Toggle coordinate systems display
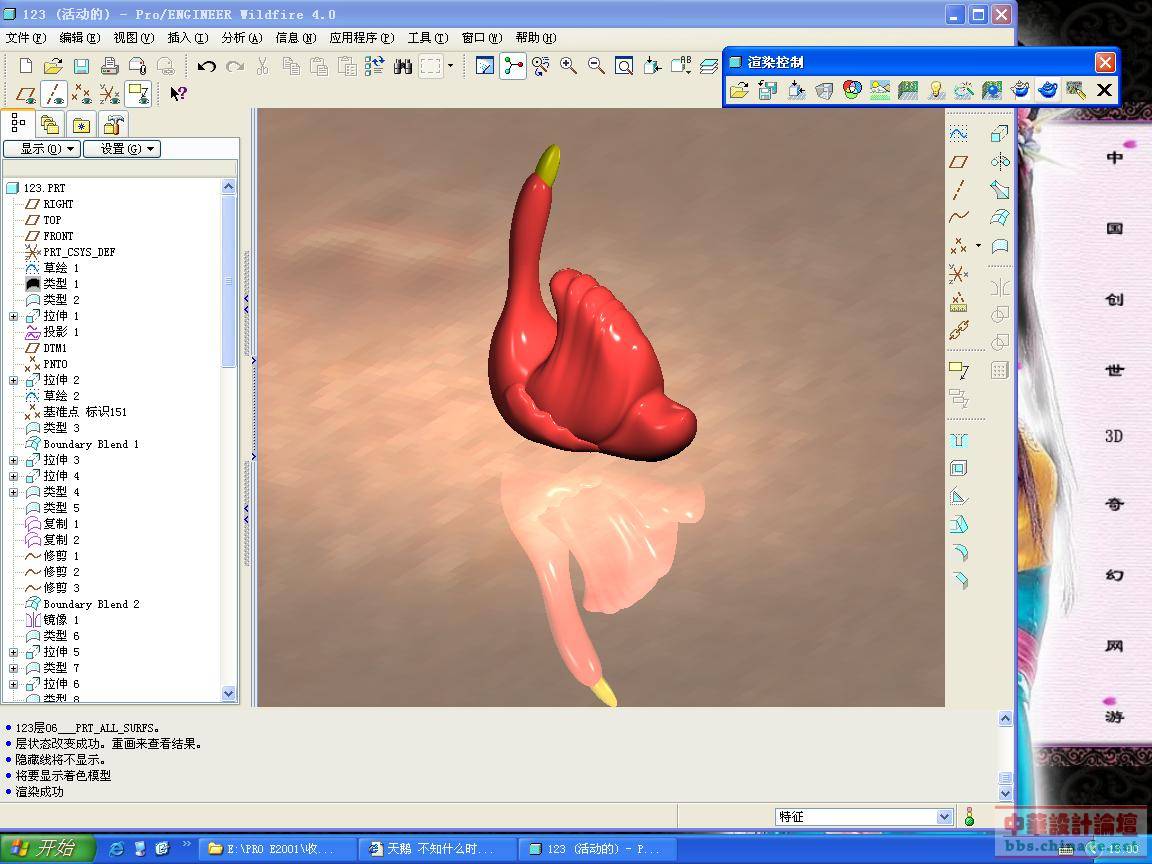 pos(109,94)
